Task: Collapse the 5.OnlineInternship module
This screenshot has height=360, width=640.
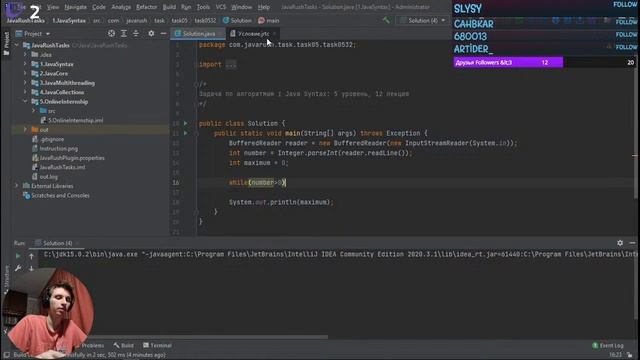Action: 25,102
